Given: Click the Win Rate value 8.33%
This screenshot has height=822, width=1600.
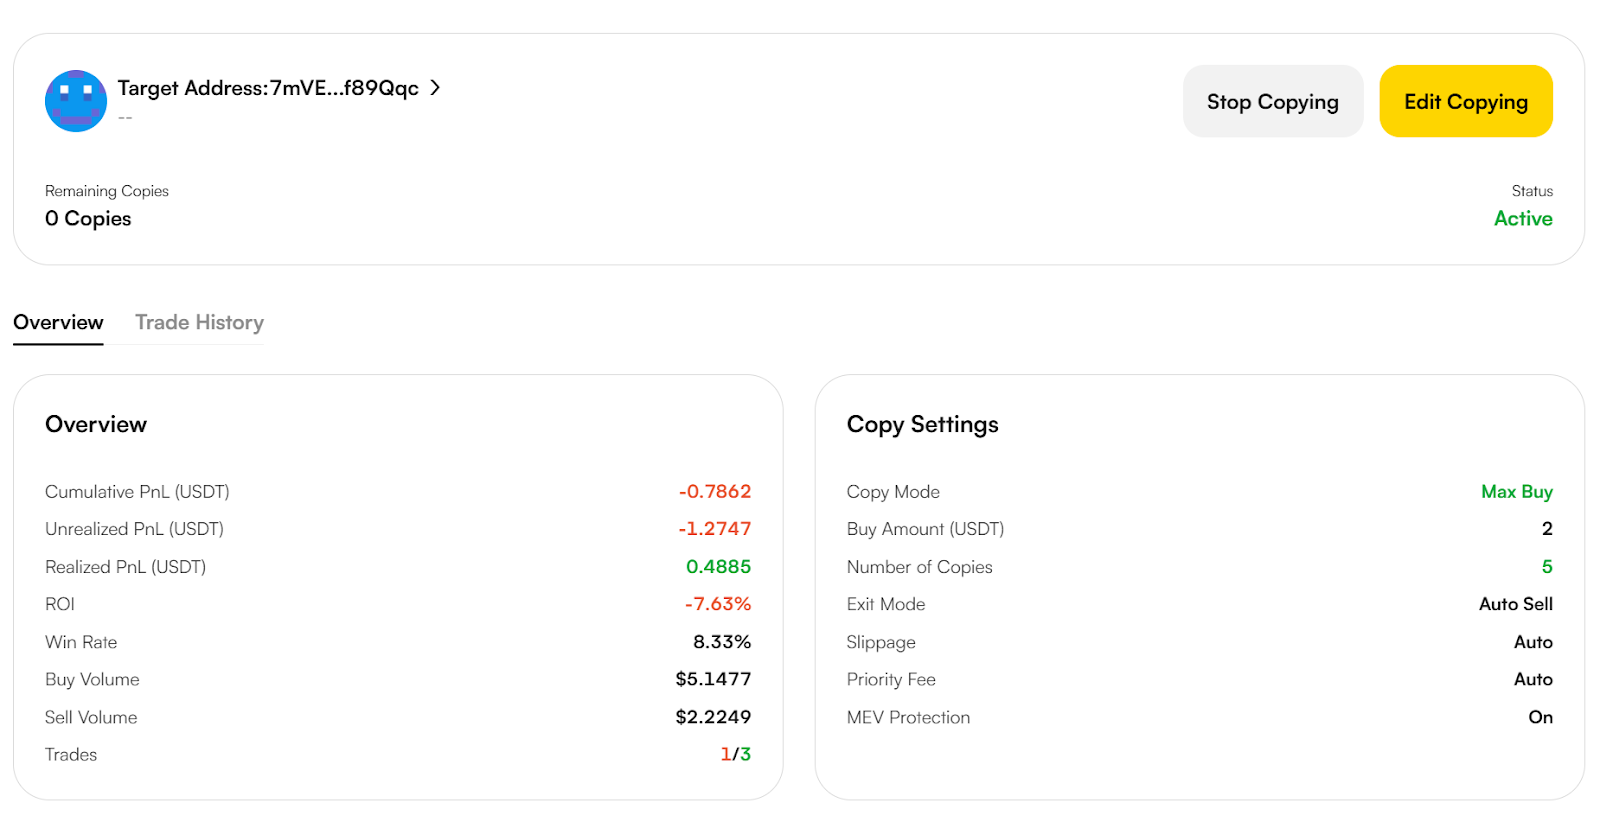Looking at the screenshot, I should 721,642.
